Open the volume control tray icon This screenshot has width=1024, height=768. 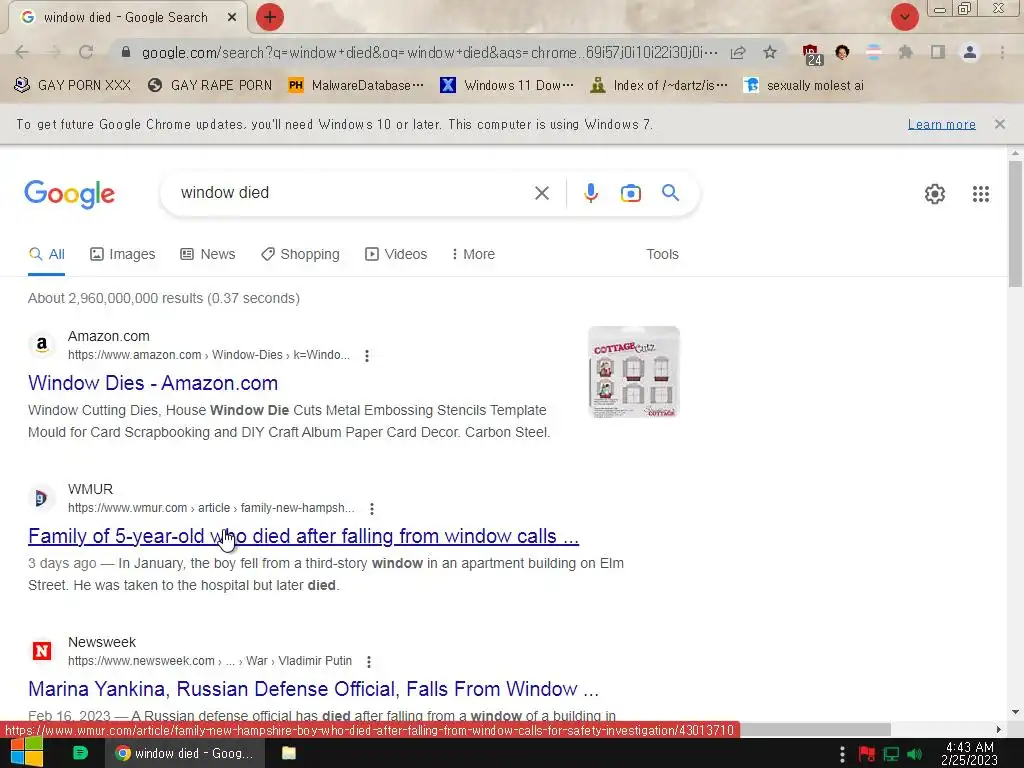914,754
